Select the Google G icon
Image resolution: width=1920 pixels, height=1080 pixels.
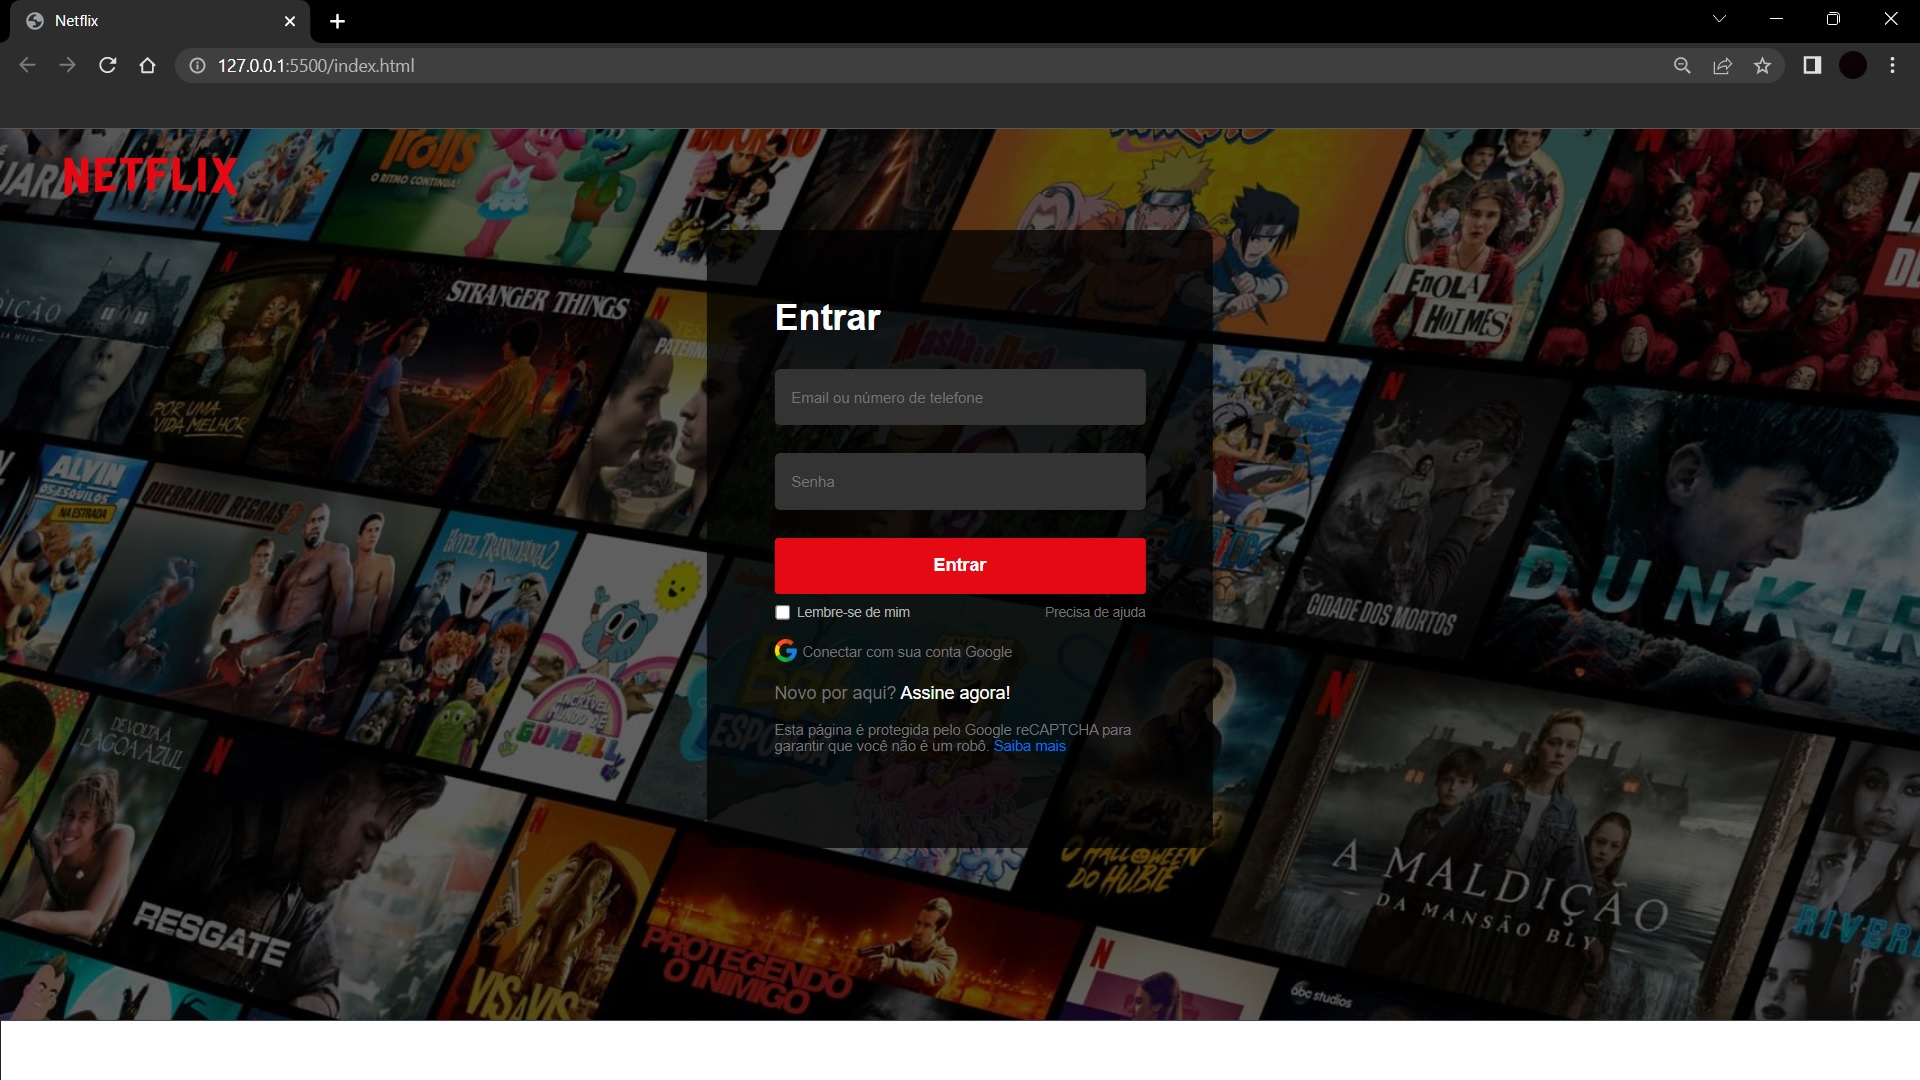tap(784, 651)
